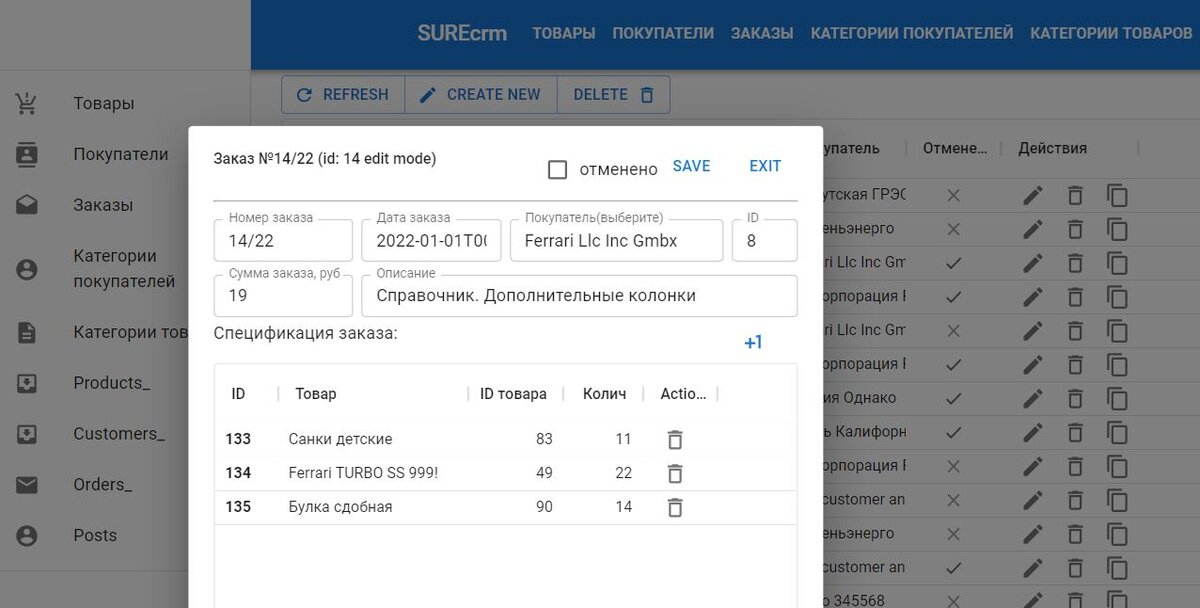
Task: Exit the order edit dialog via EXIT
Action: pos(764,165)
